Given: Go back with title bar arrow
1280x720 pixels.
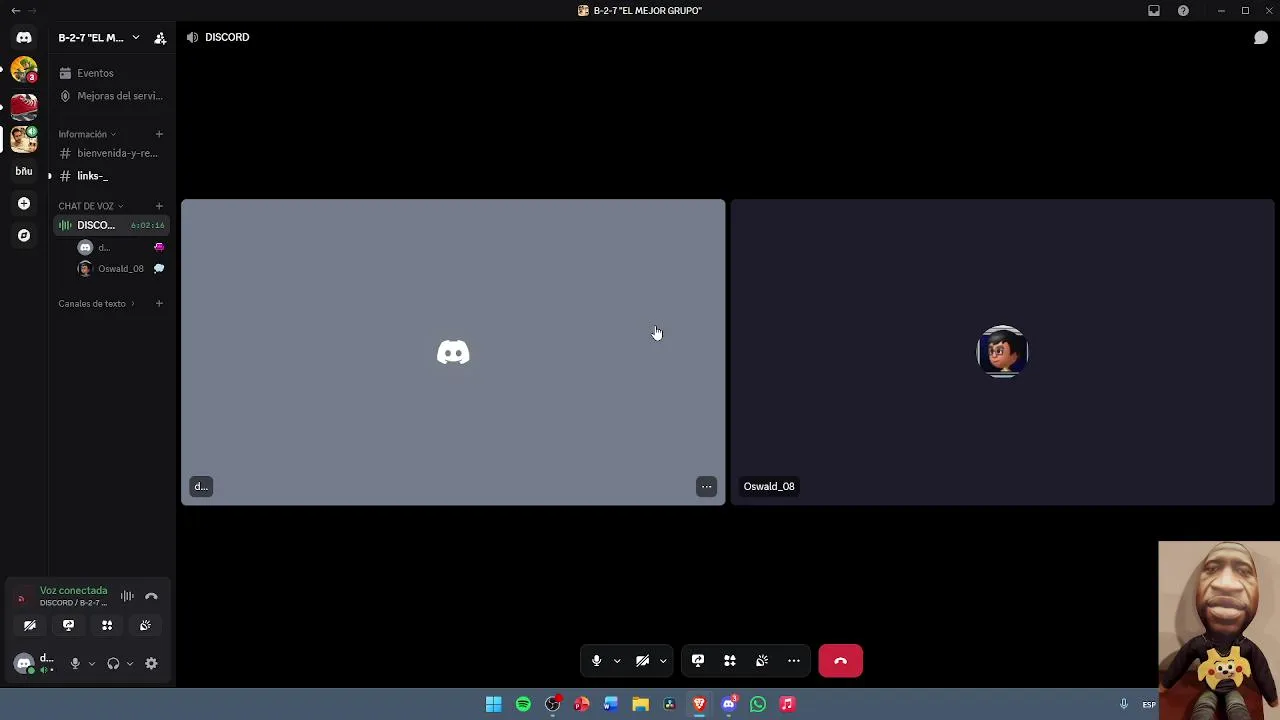Looking at the screenshot, I should (15, 11).
